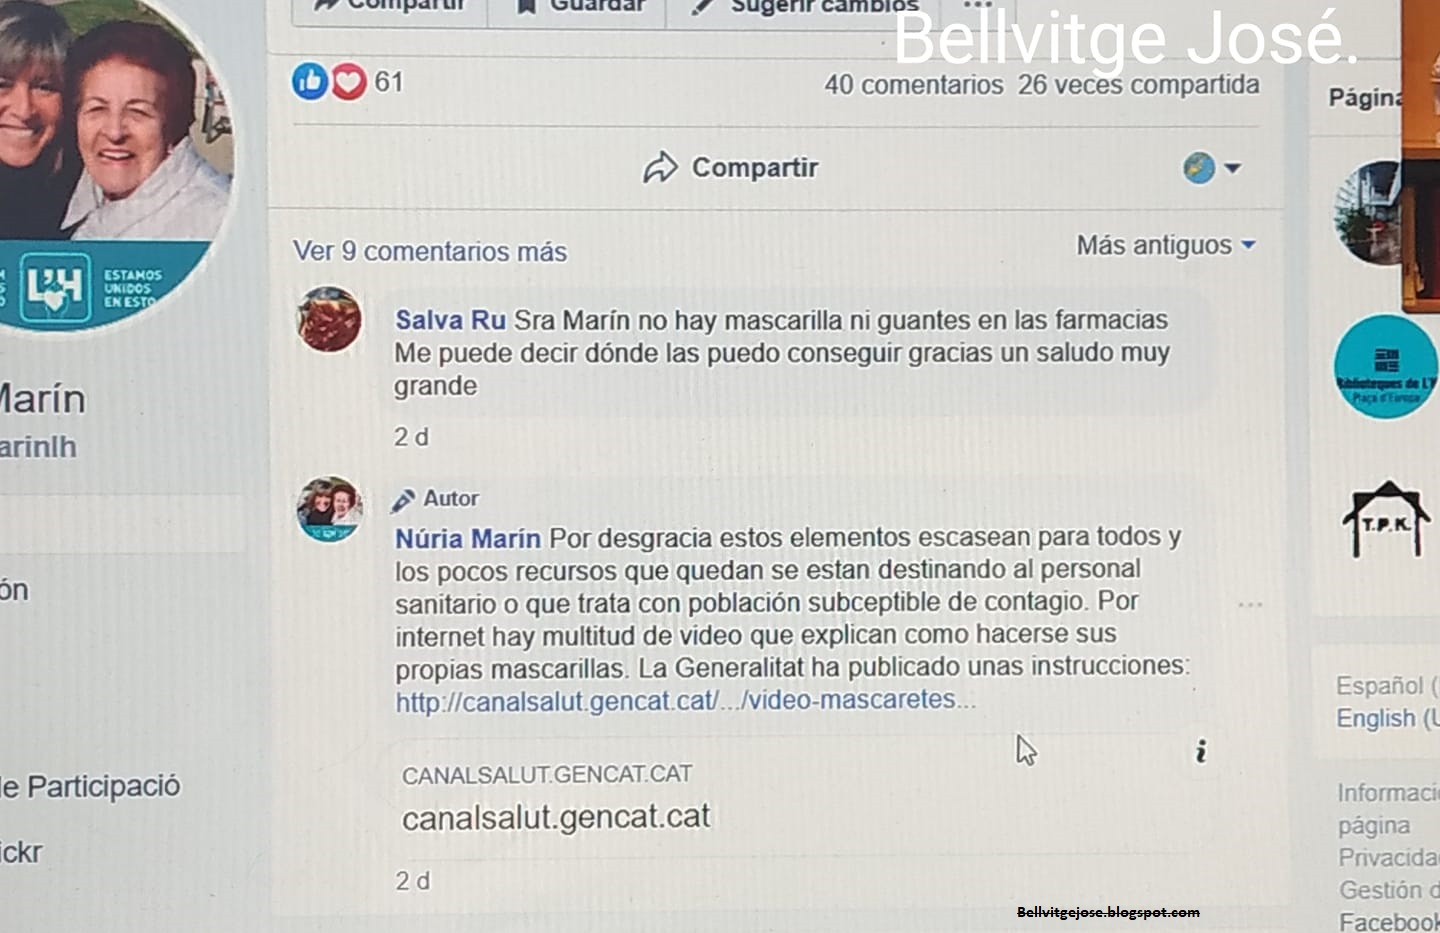Open the three-dots comment options menu

pos(1250,604)
